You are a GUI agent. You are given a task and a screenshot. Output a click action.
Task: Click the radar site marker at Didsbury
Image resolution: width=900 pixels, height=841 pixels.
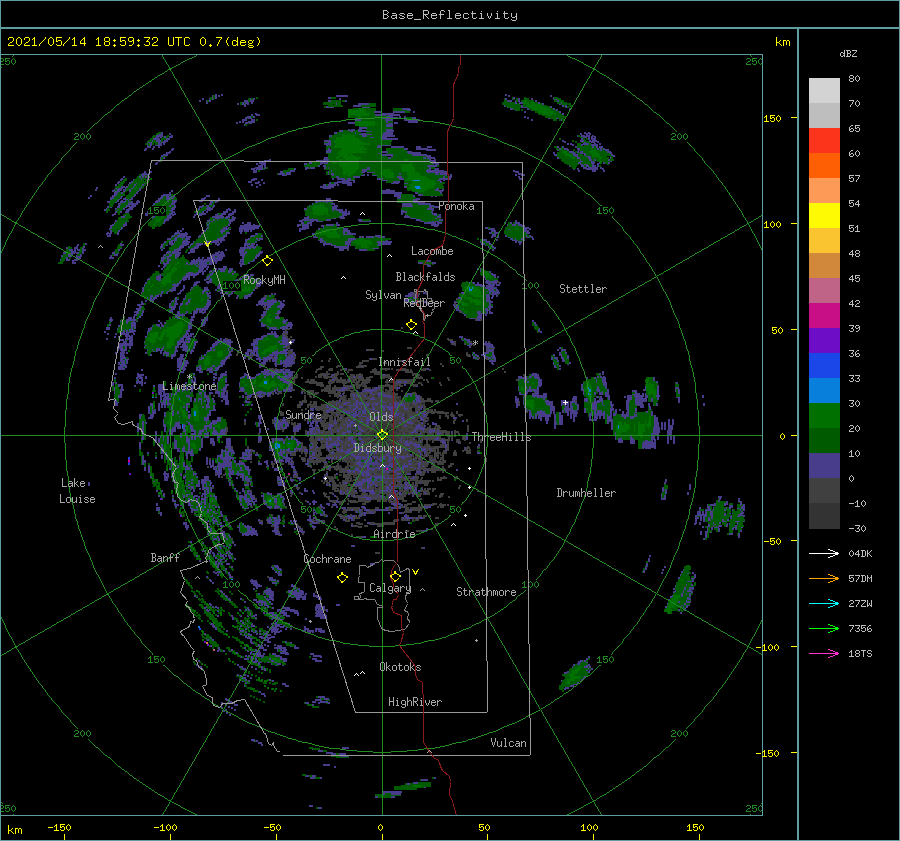click(382, 435)
